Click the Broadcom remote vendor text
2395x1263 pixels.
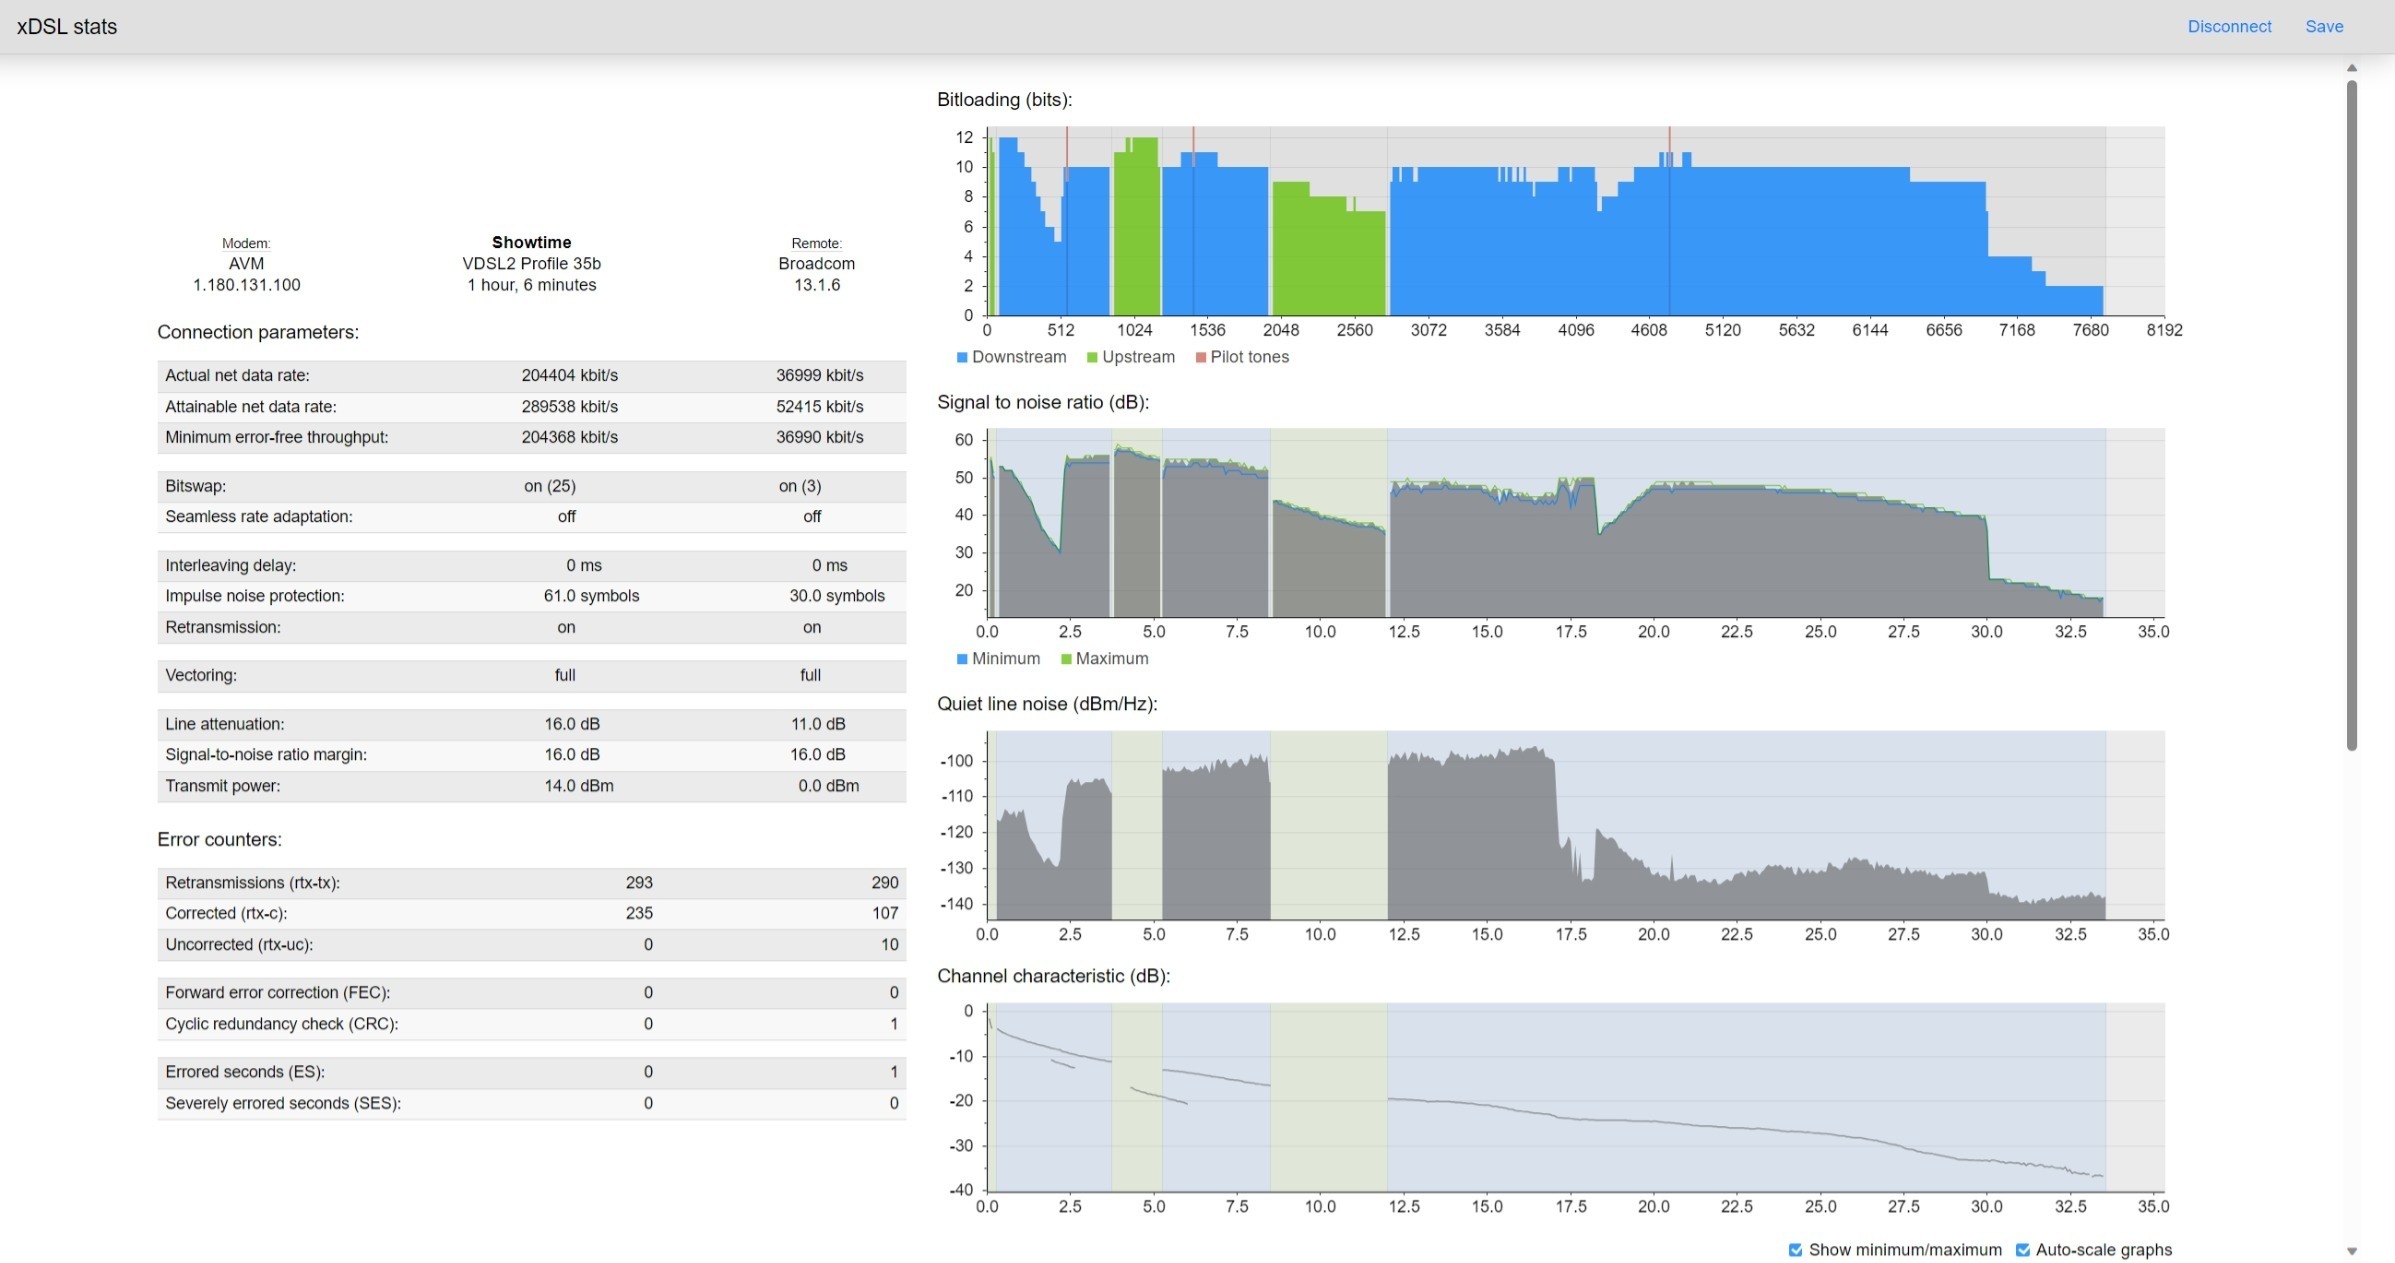816,264
